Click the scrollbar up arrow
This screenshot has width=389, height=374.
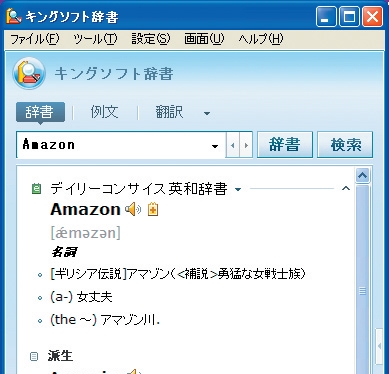click(362, 175)
